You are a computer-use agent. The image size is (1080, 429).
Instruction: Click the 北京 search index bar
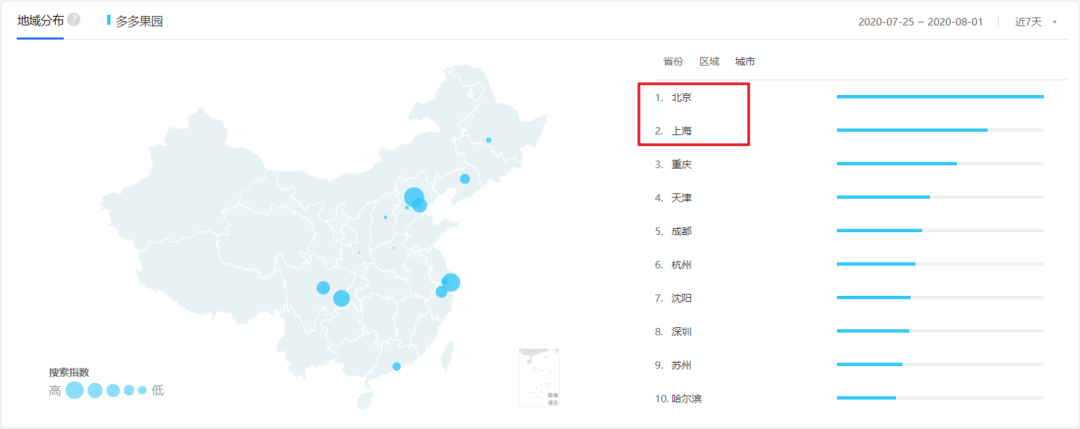point(939,97)
